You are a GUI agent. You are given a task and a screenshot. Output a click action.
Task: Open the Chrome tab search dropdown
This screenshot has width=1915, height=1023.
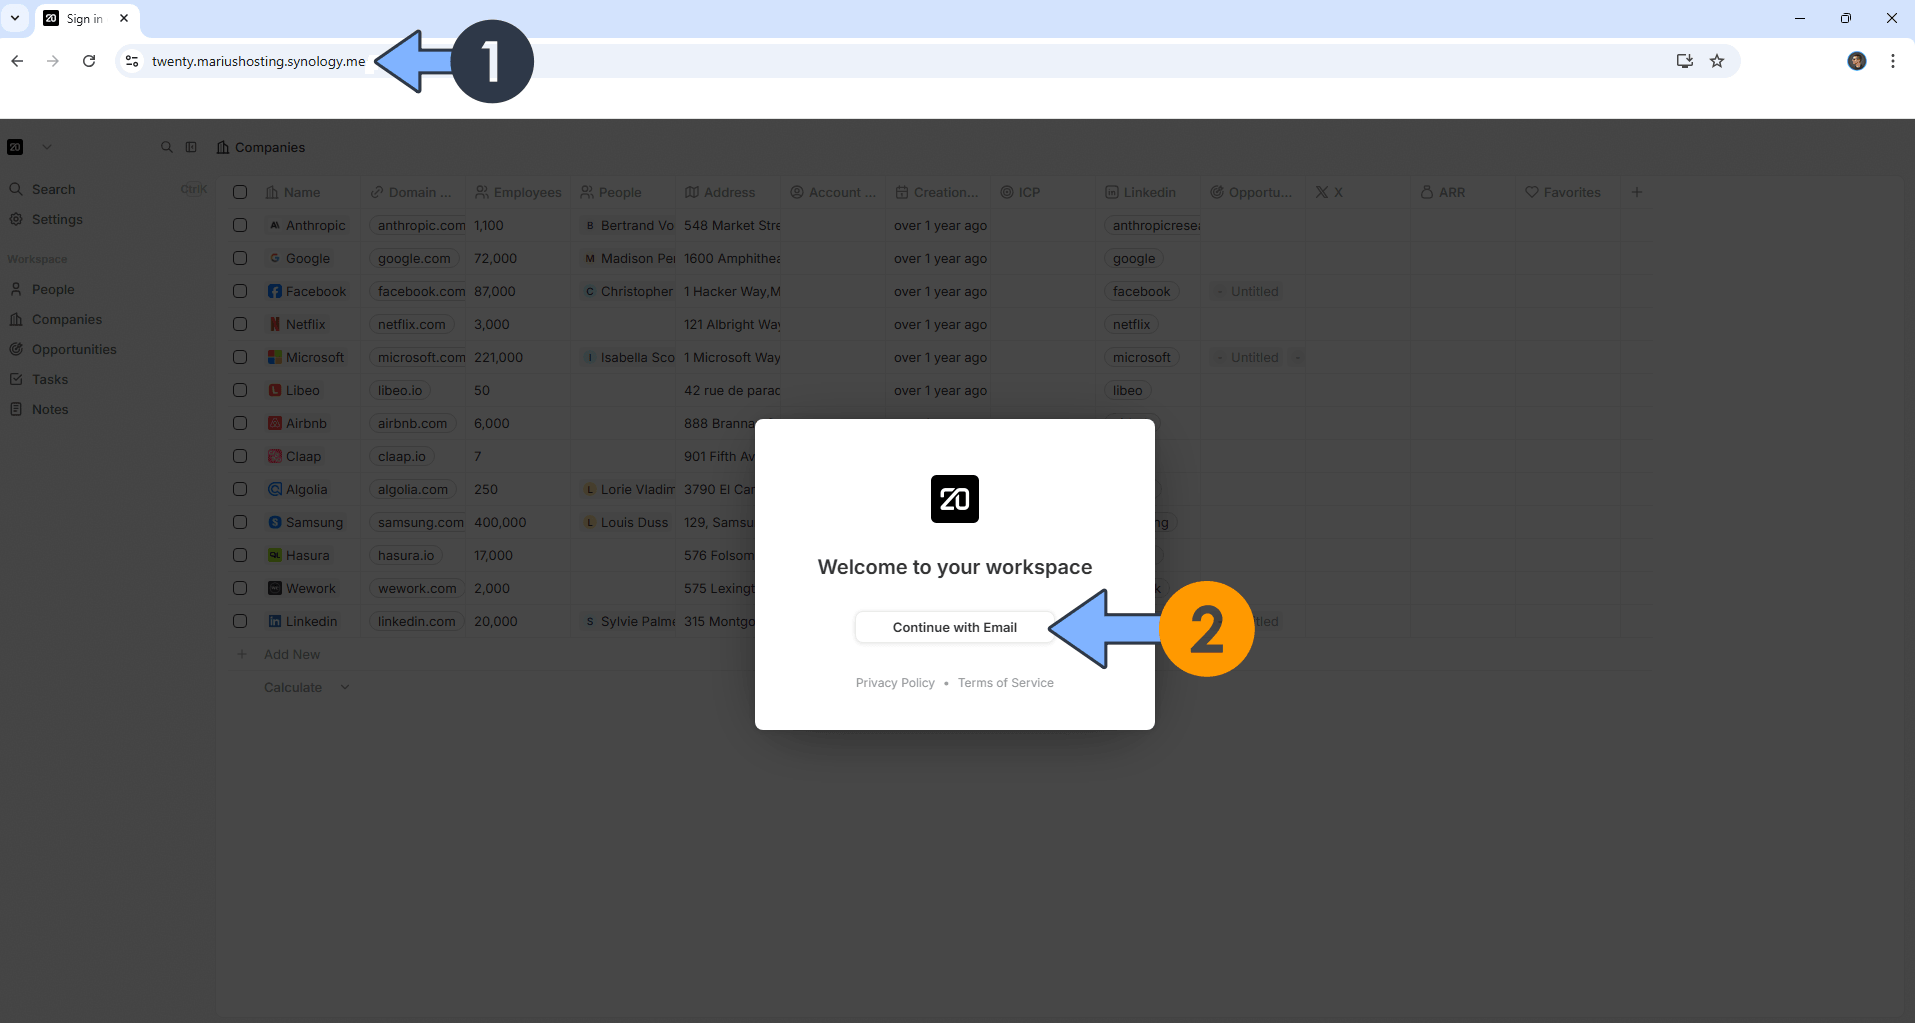click(x=15, y=18)
